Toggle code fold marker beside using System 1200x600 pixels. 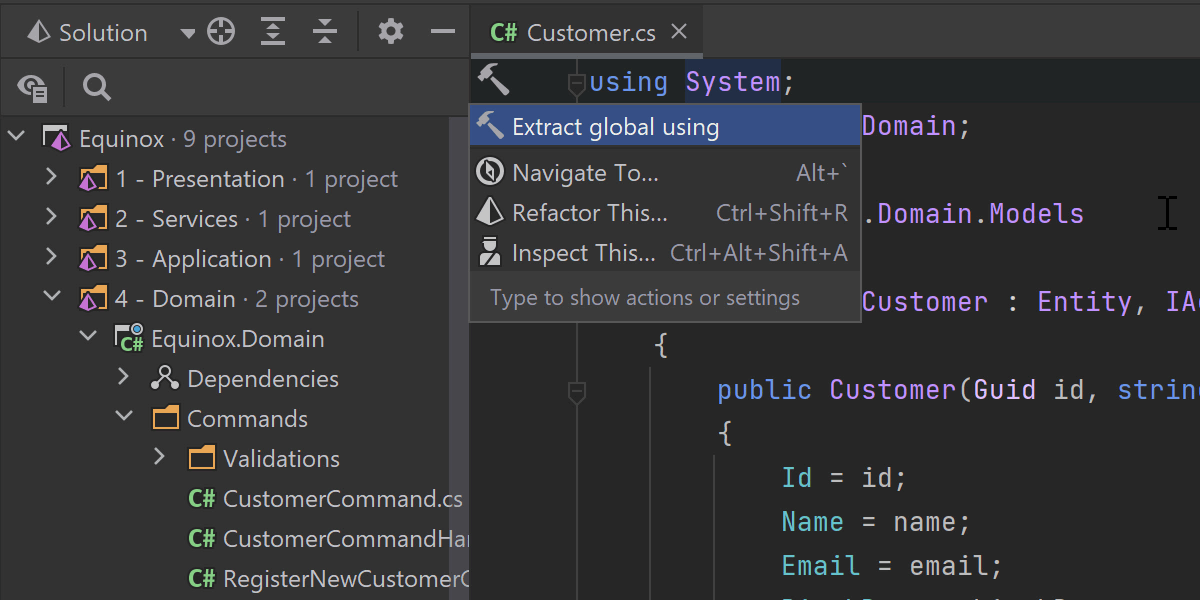[576, 83]
